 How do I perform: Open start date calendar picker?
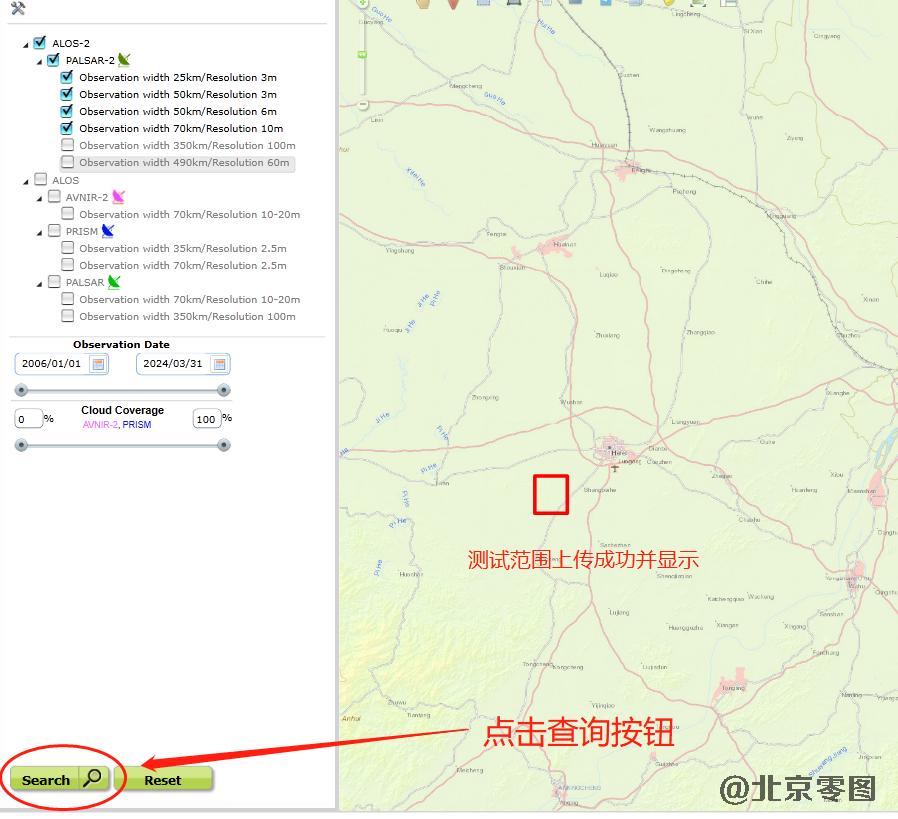click(x=98, y=364)
